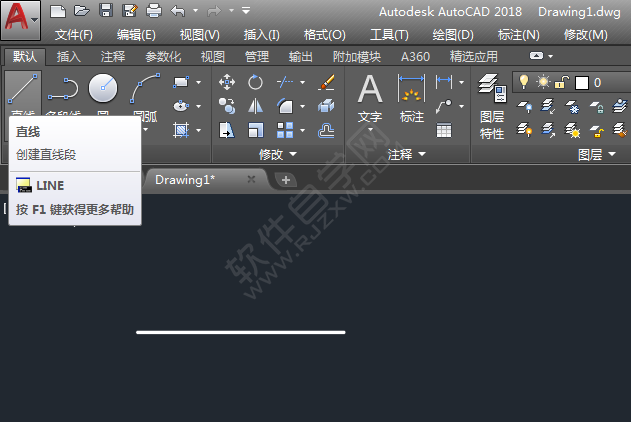Toggle the ribbon minimize button
Viewport: 631px width, 422px height.
tap(536, 56)
